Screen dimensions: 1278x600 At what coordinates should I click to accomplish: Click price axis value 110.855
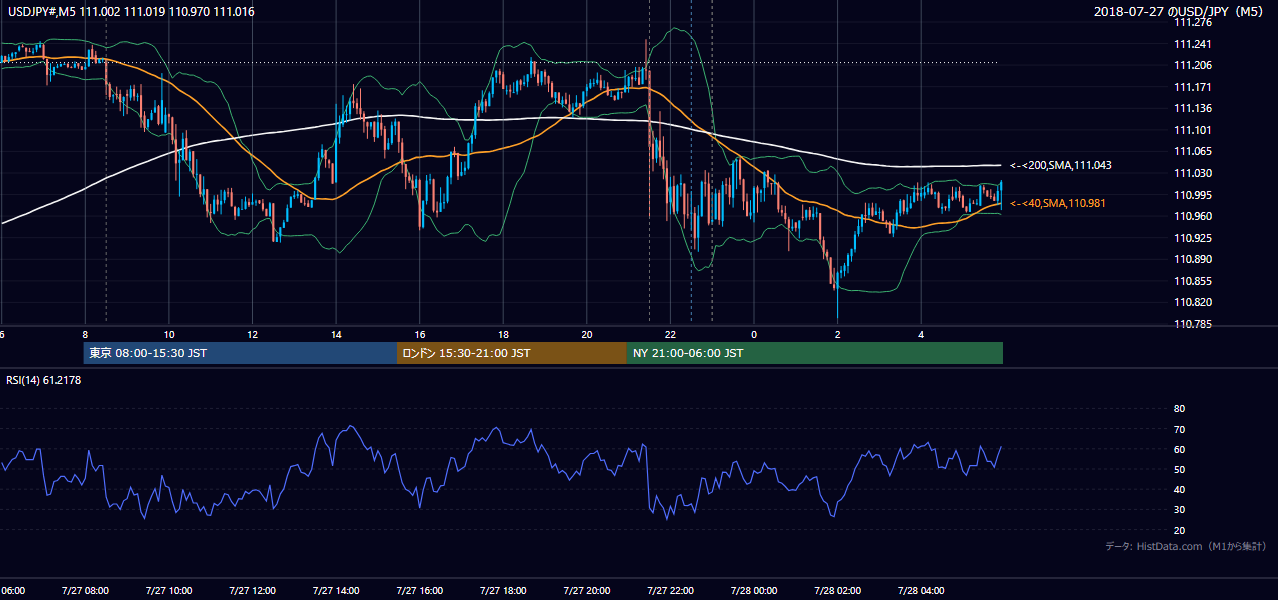[1193, 281]
